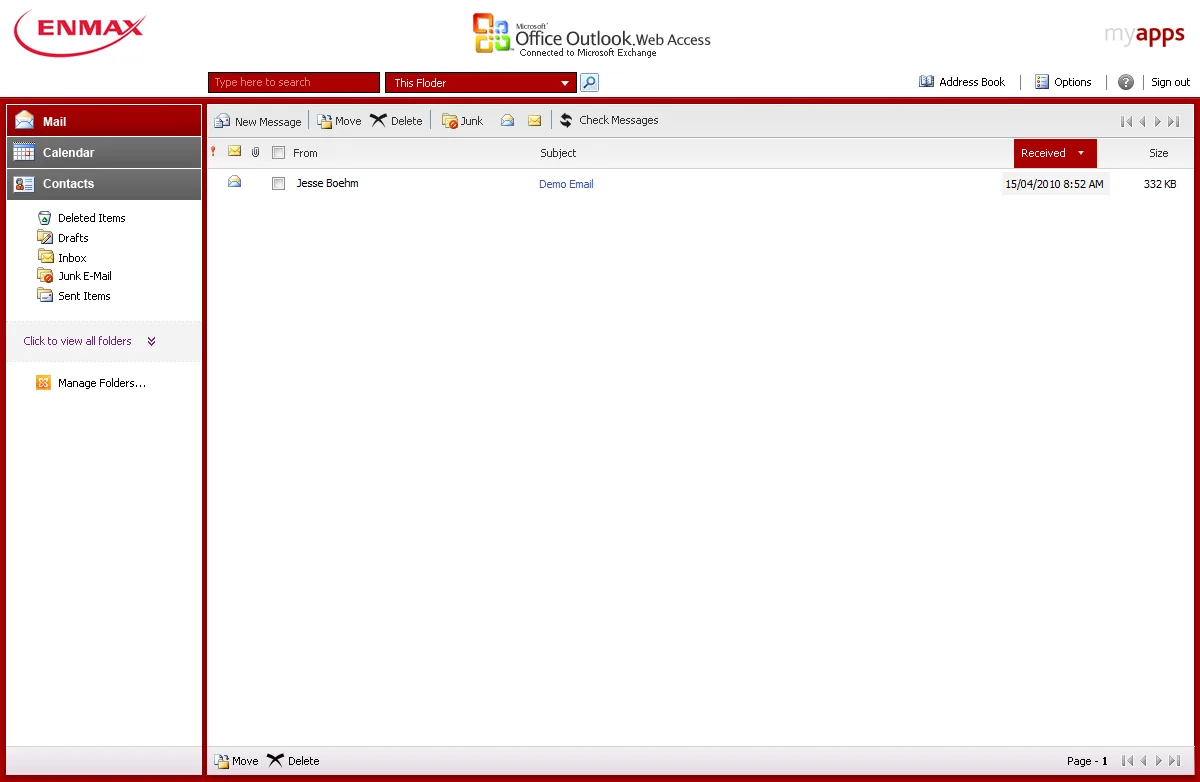The image size is (1200, 782).
Task: Click the Help question mark icon
Action: 1126,82
